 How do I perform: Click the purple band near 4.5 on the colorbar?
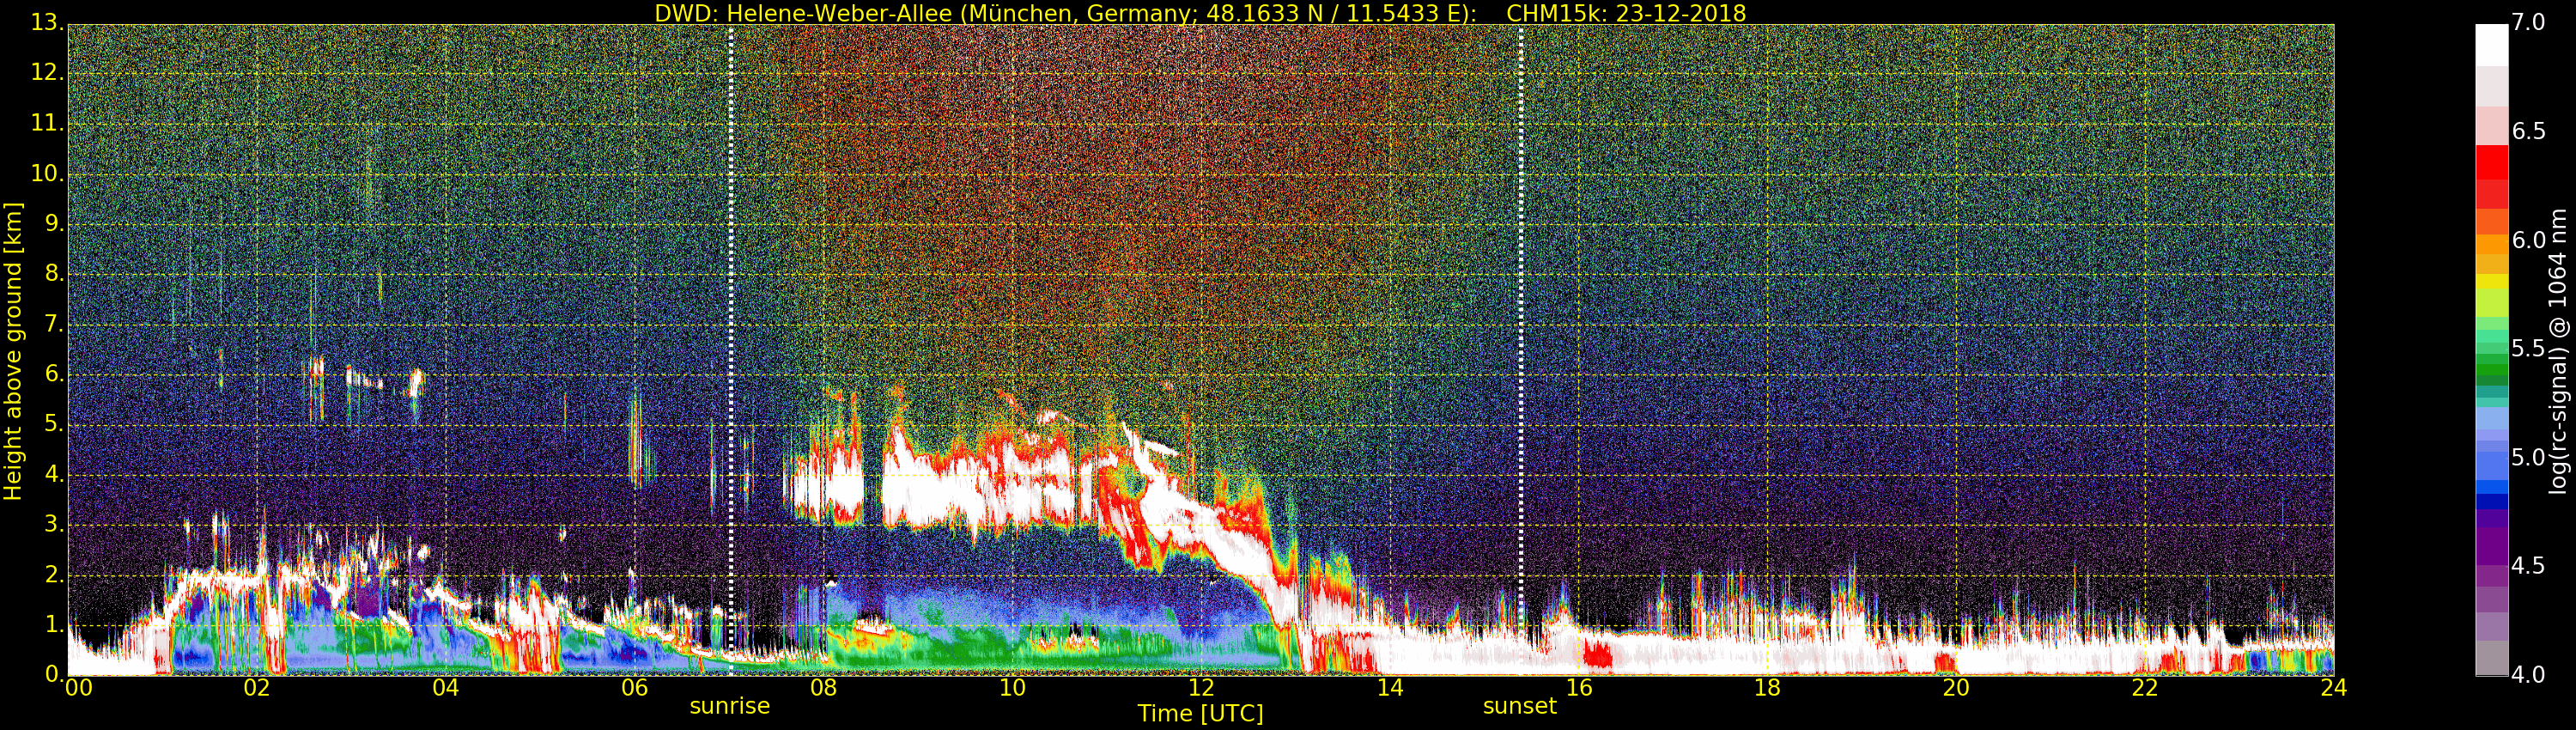pos(2492,565)
